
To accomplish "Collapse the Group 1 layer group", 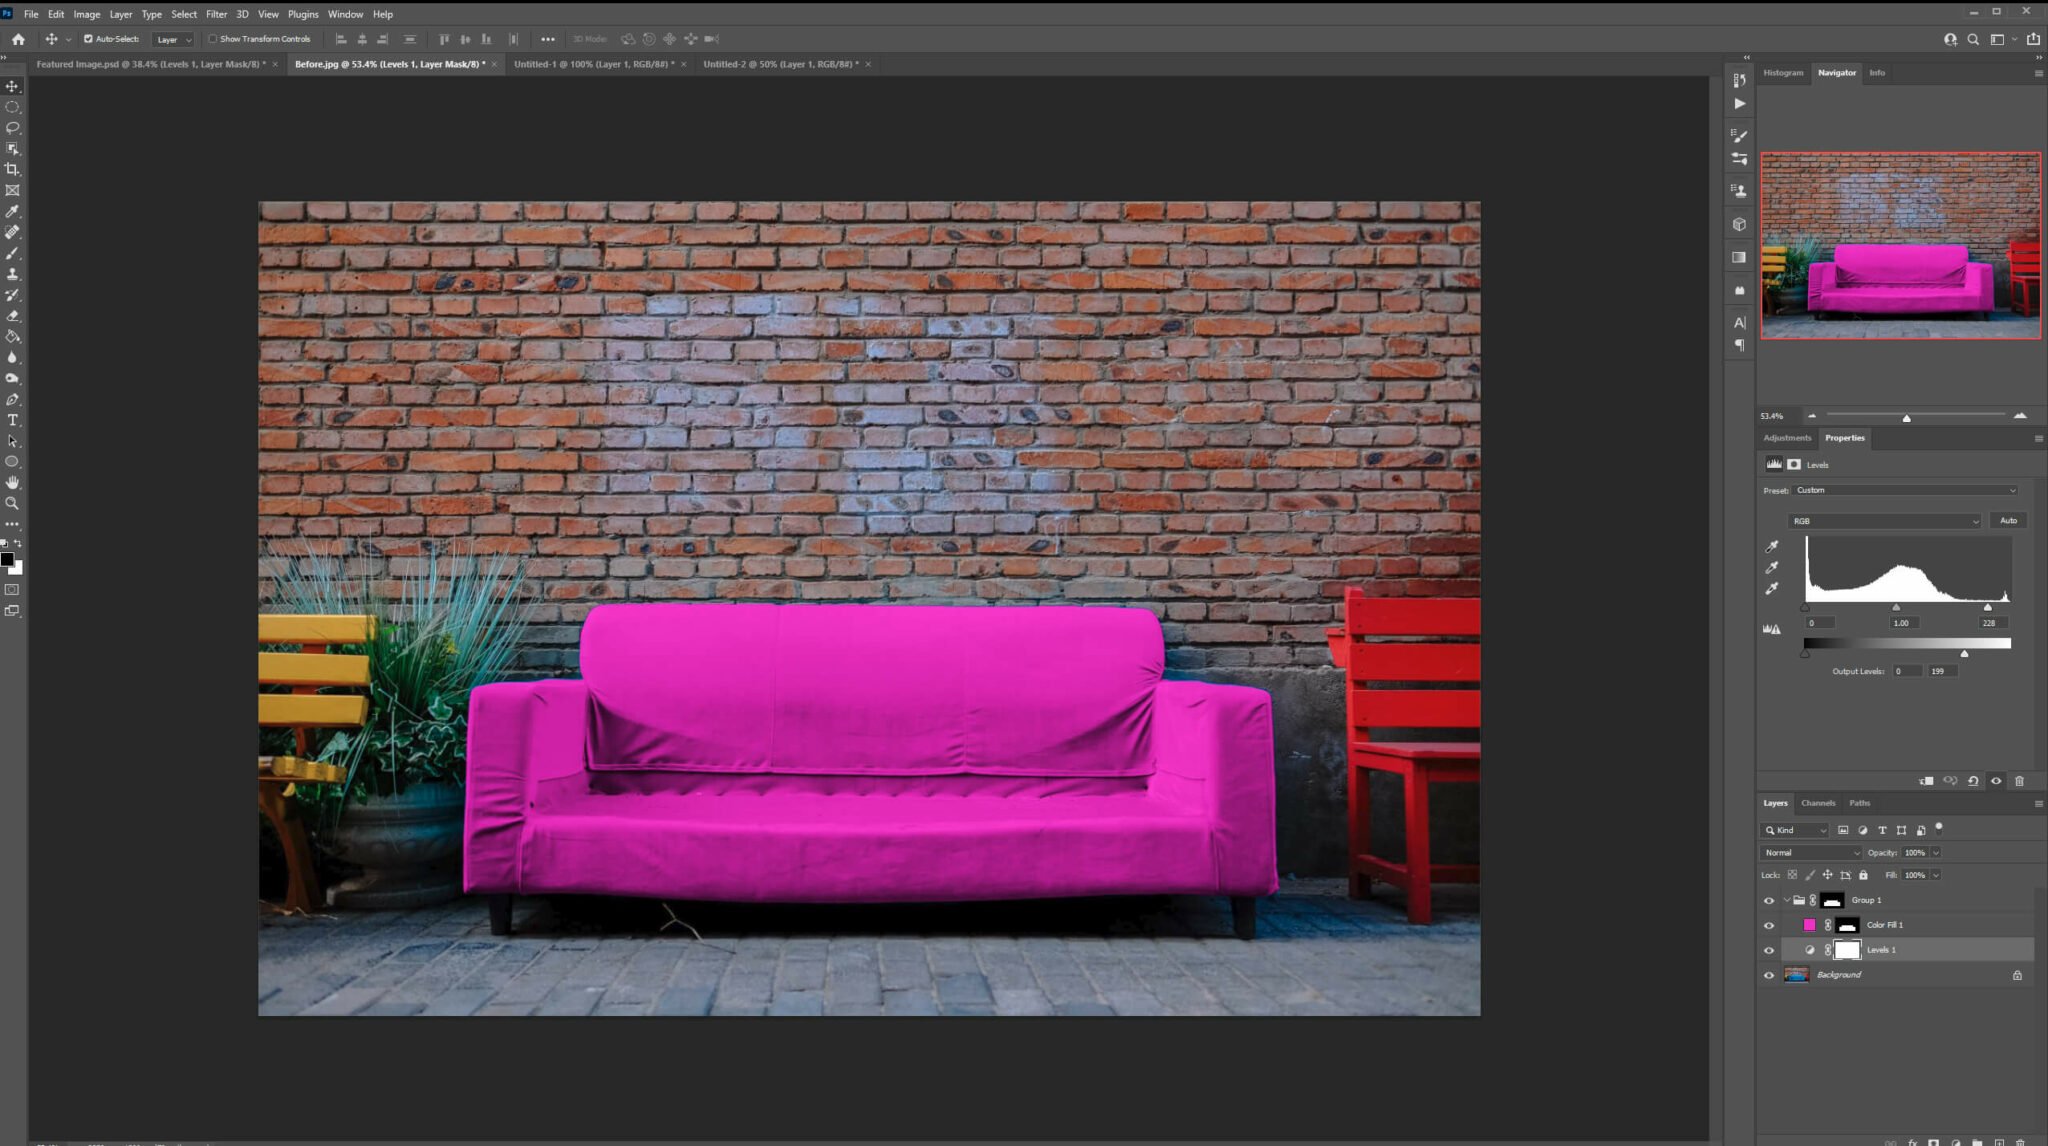I will coord(1786,900).
